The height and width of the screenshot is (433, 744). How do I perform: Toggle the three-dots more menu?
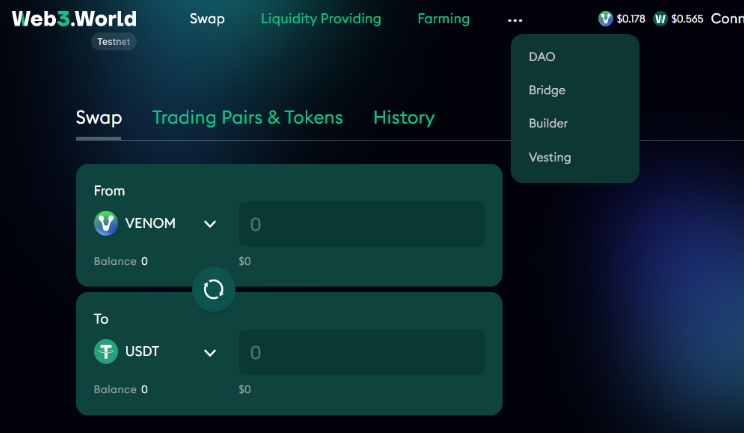515,20
